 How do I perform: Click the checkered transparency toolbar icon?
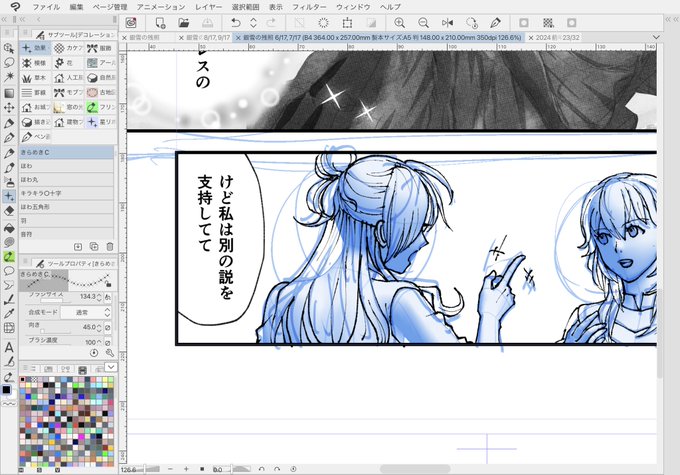548,23
